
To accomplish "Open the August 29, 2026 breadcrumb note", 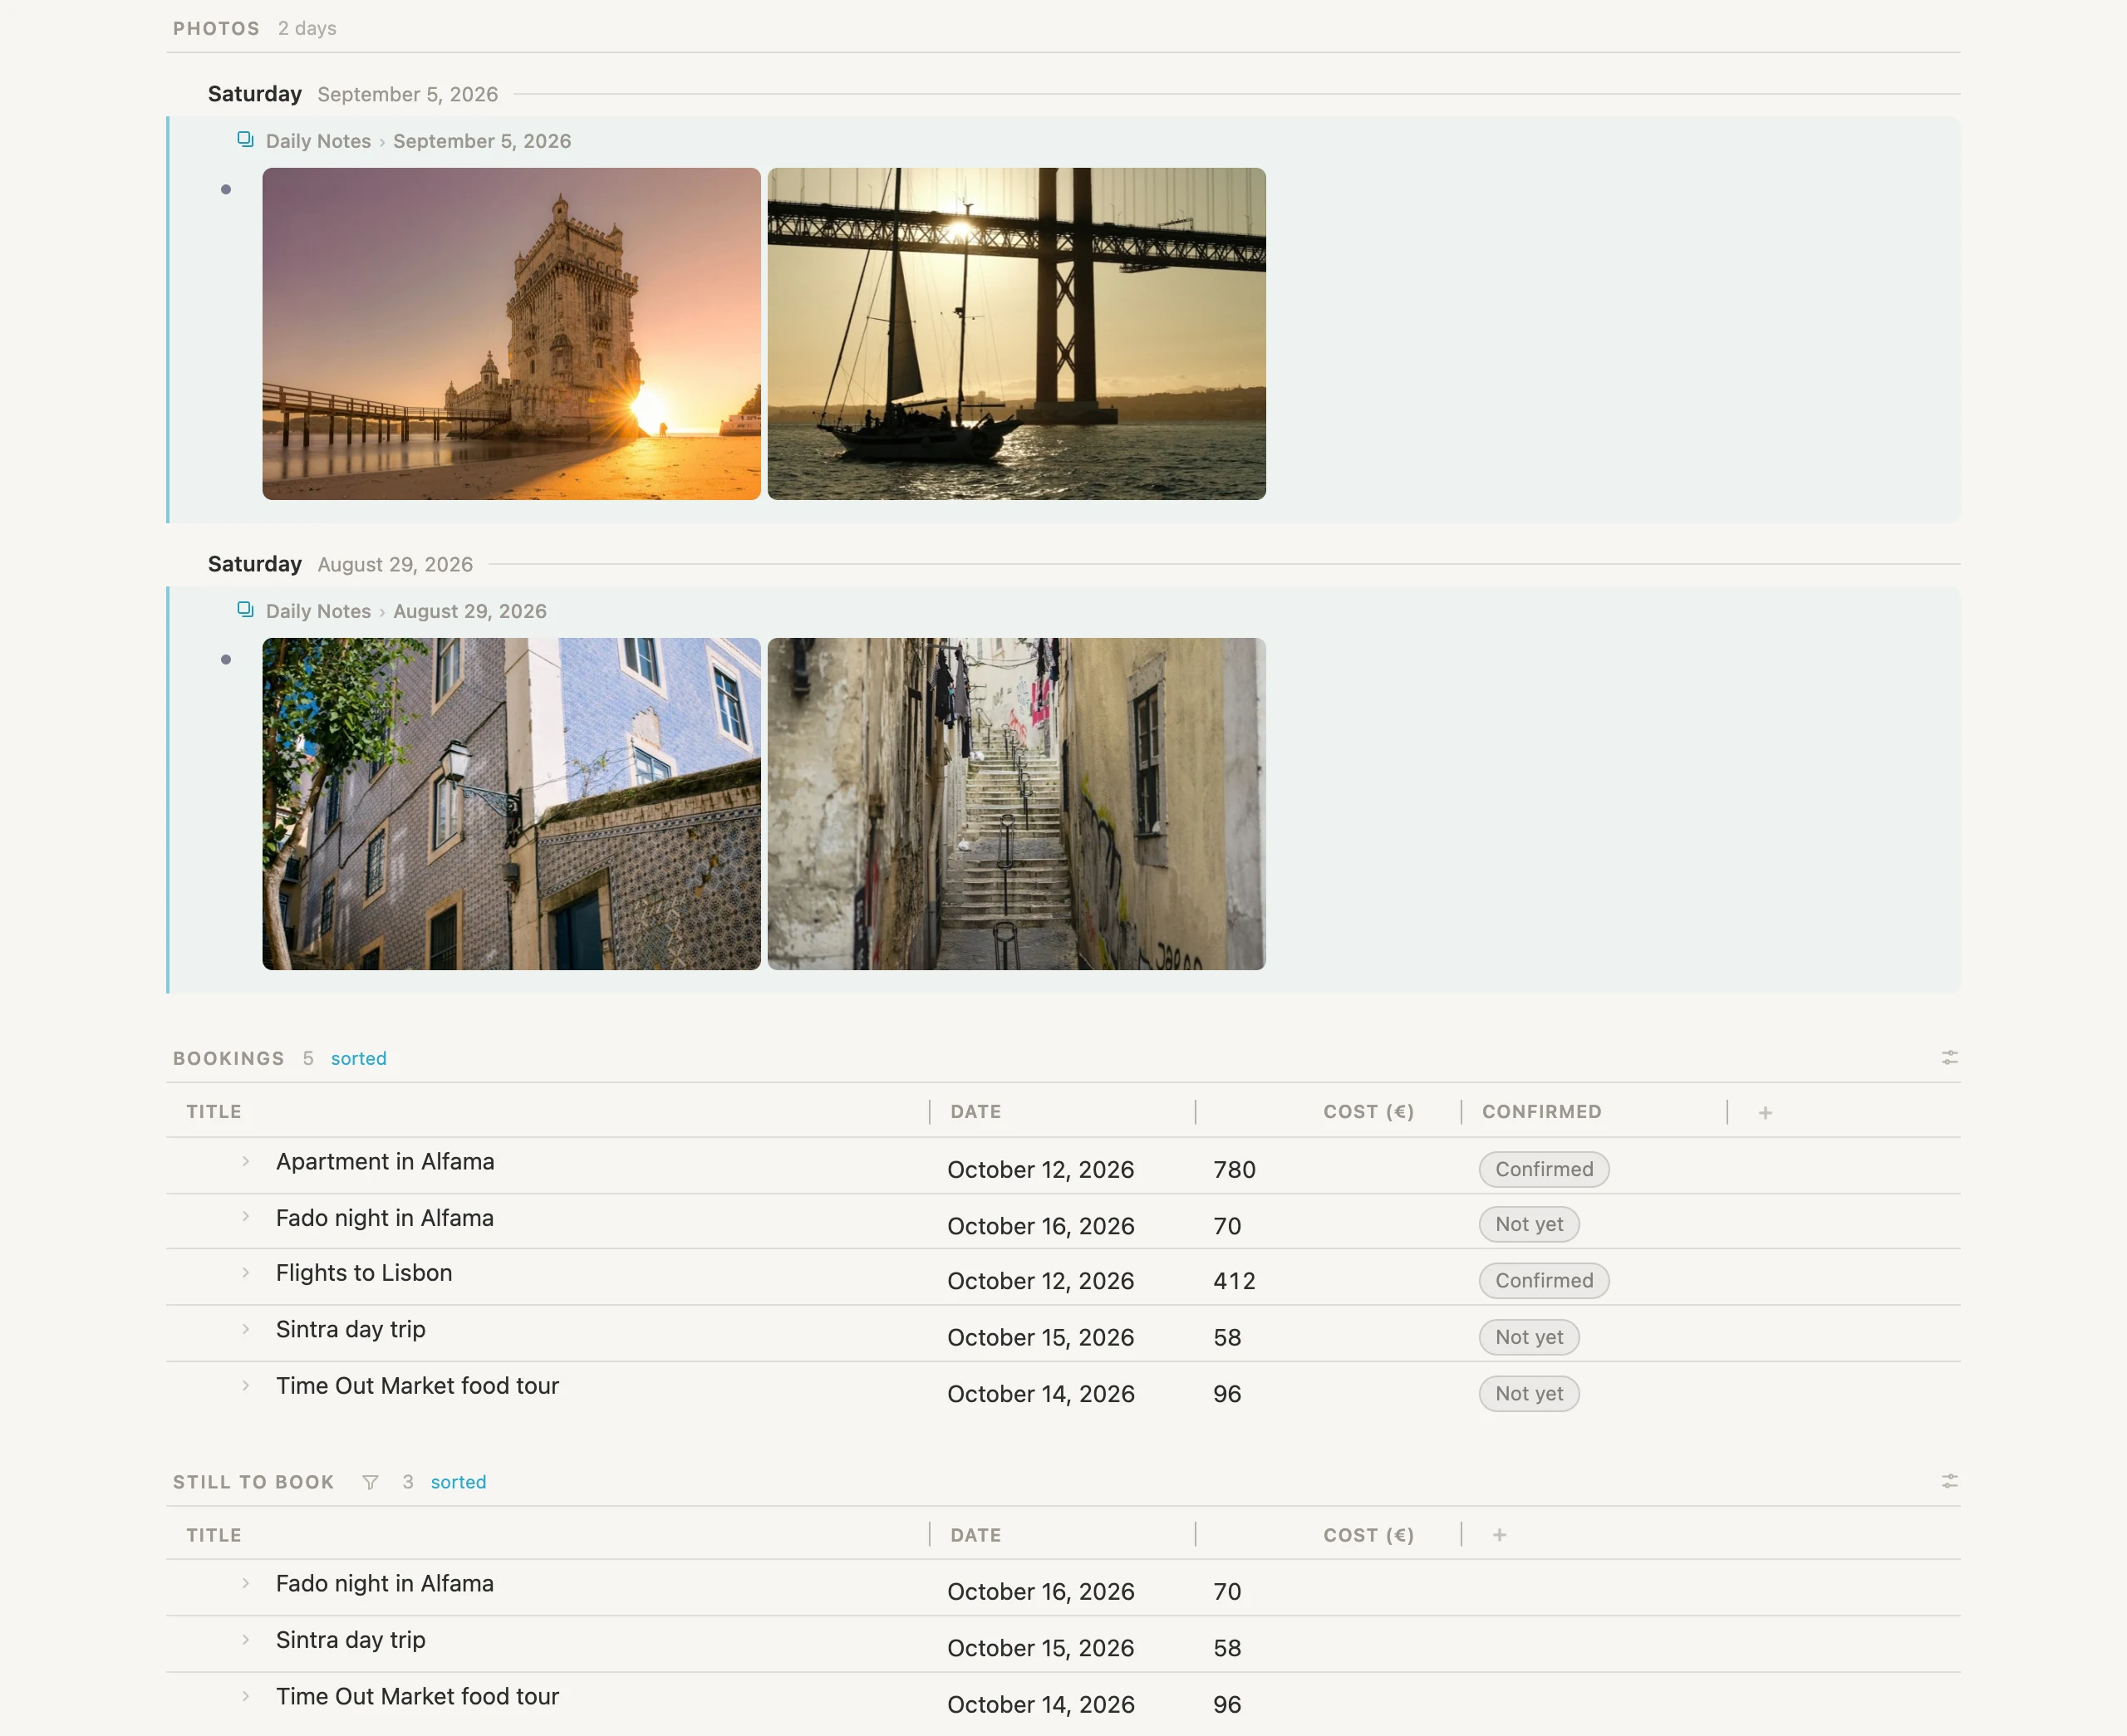I will click(x=470, y=611).
